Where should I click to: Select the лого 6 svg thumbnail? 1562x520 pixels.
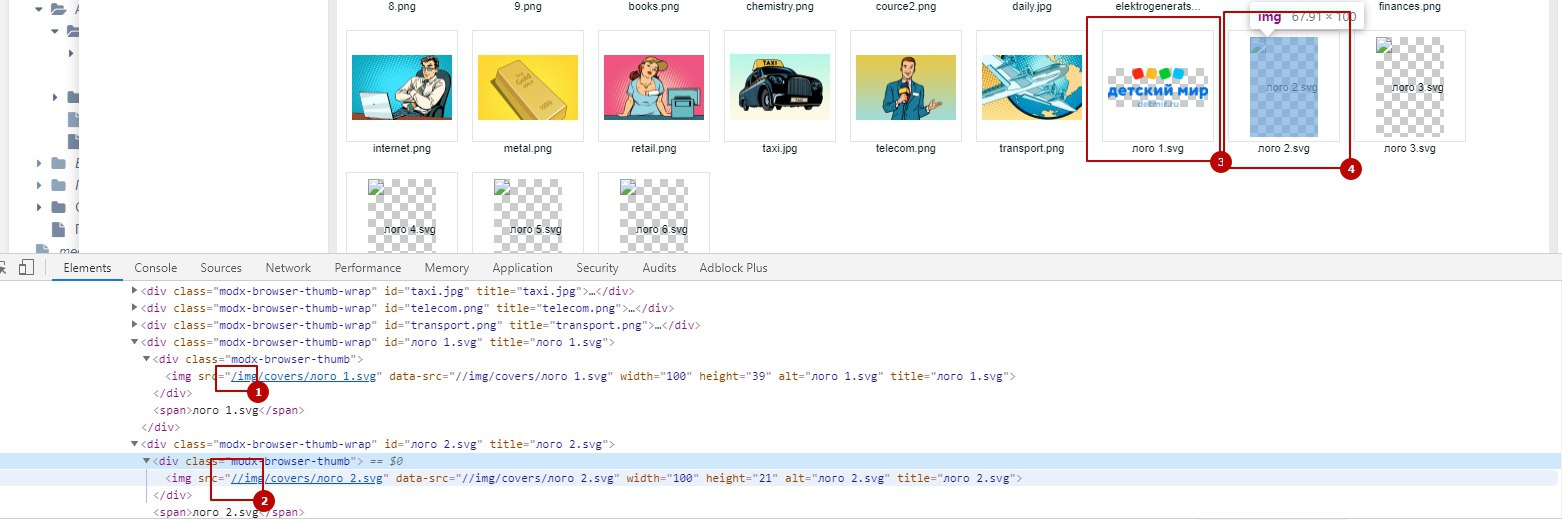coord(654,215)
